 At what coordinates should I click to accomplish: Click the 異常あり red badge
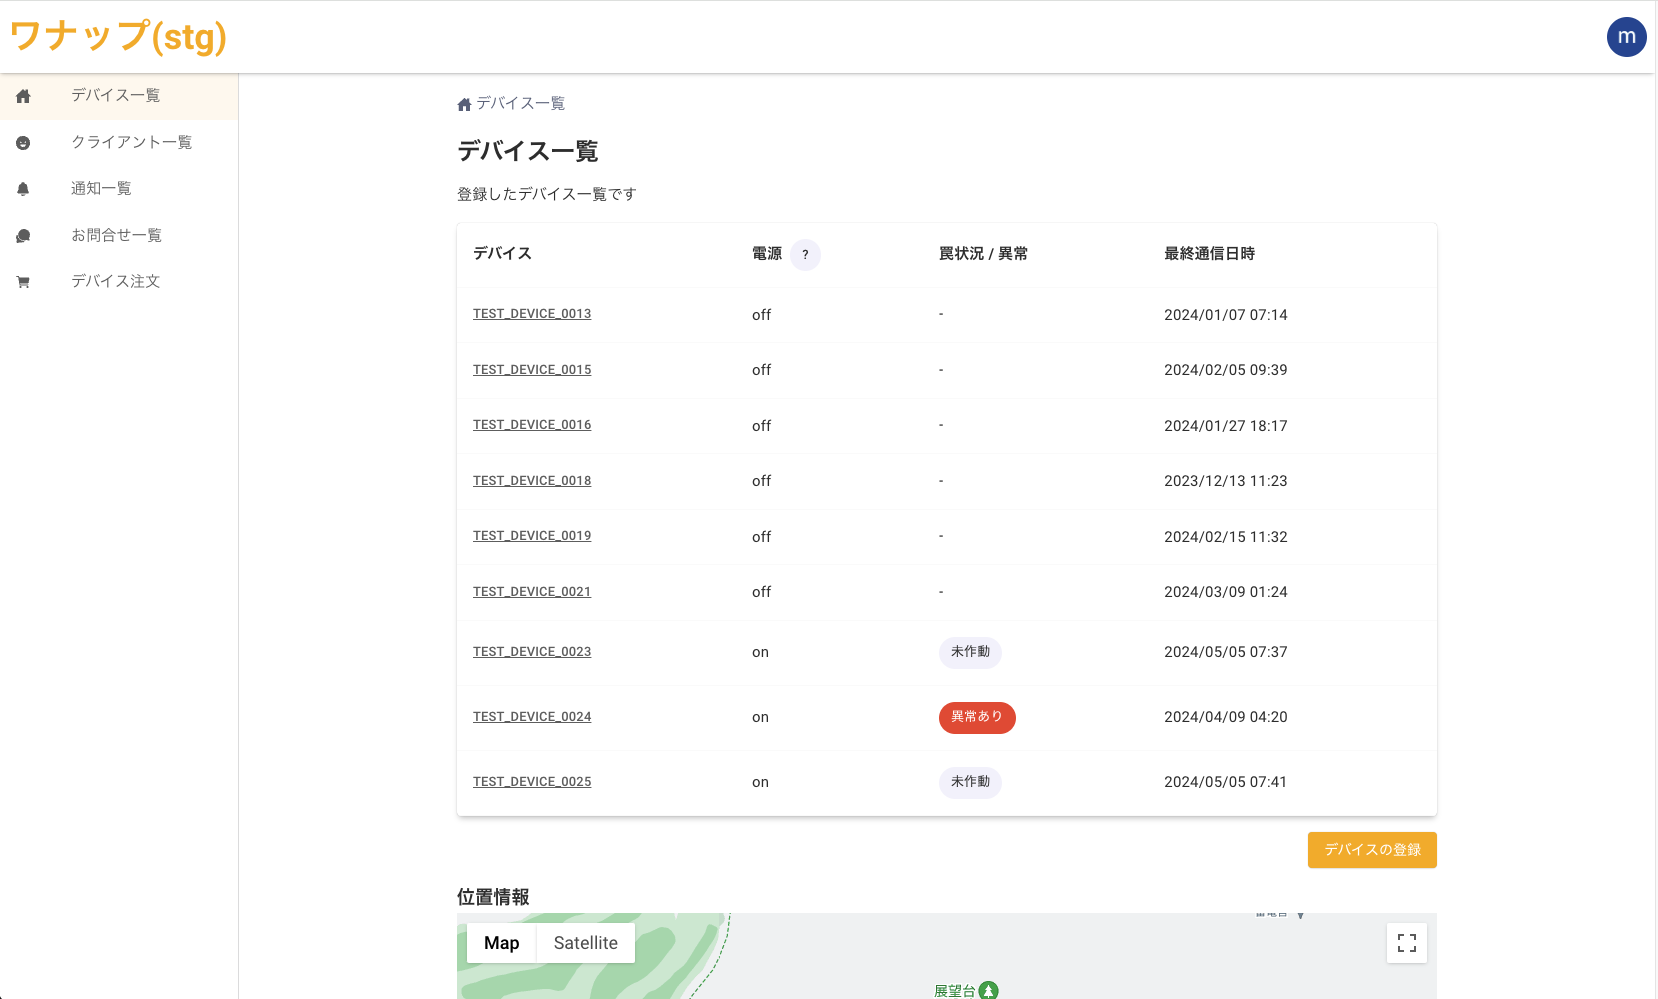click(977, 718)
